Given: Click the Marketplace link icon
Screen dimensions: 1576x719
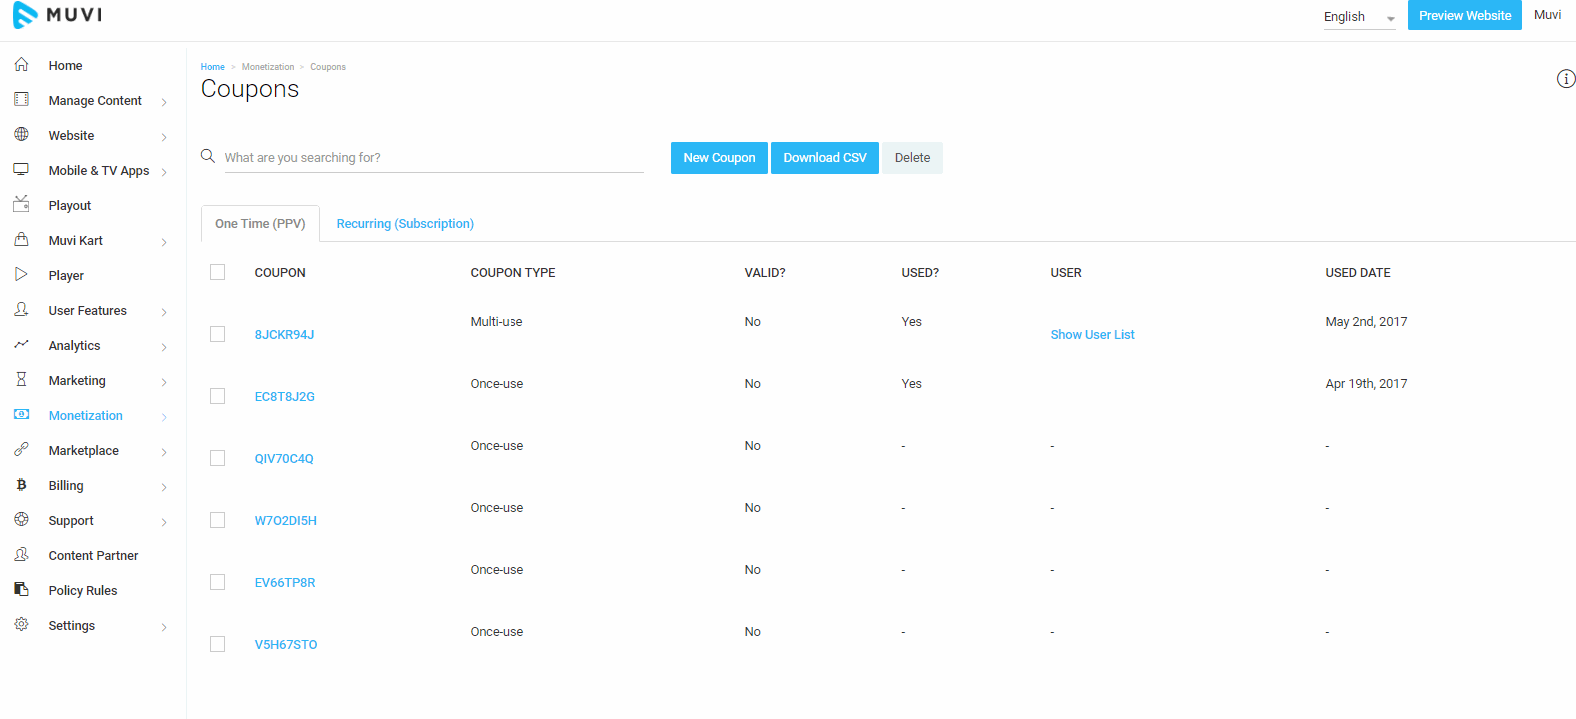Looking at the screenshot, I should (x=21, y=449).
